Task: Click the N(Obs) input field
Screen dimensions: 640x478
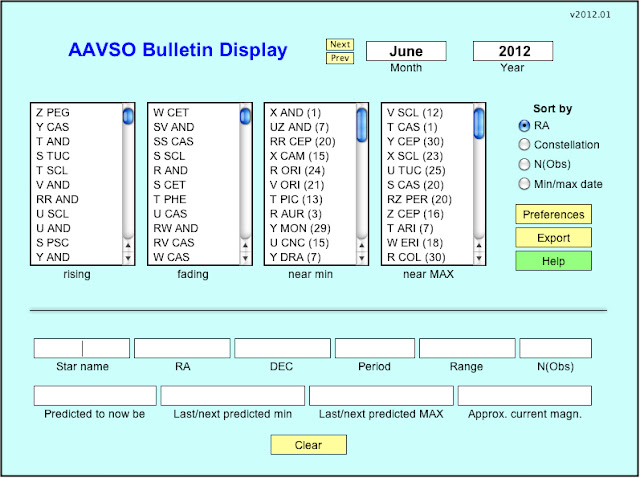Action: [x=556, y=348]
